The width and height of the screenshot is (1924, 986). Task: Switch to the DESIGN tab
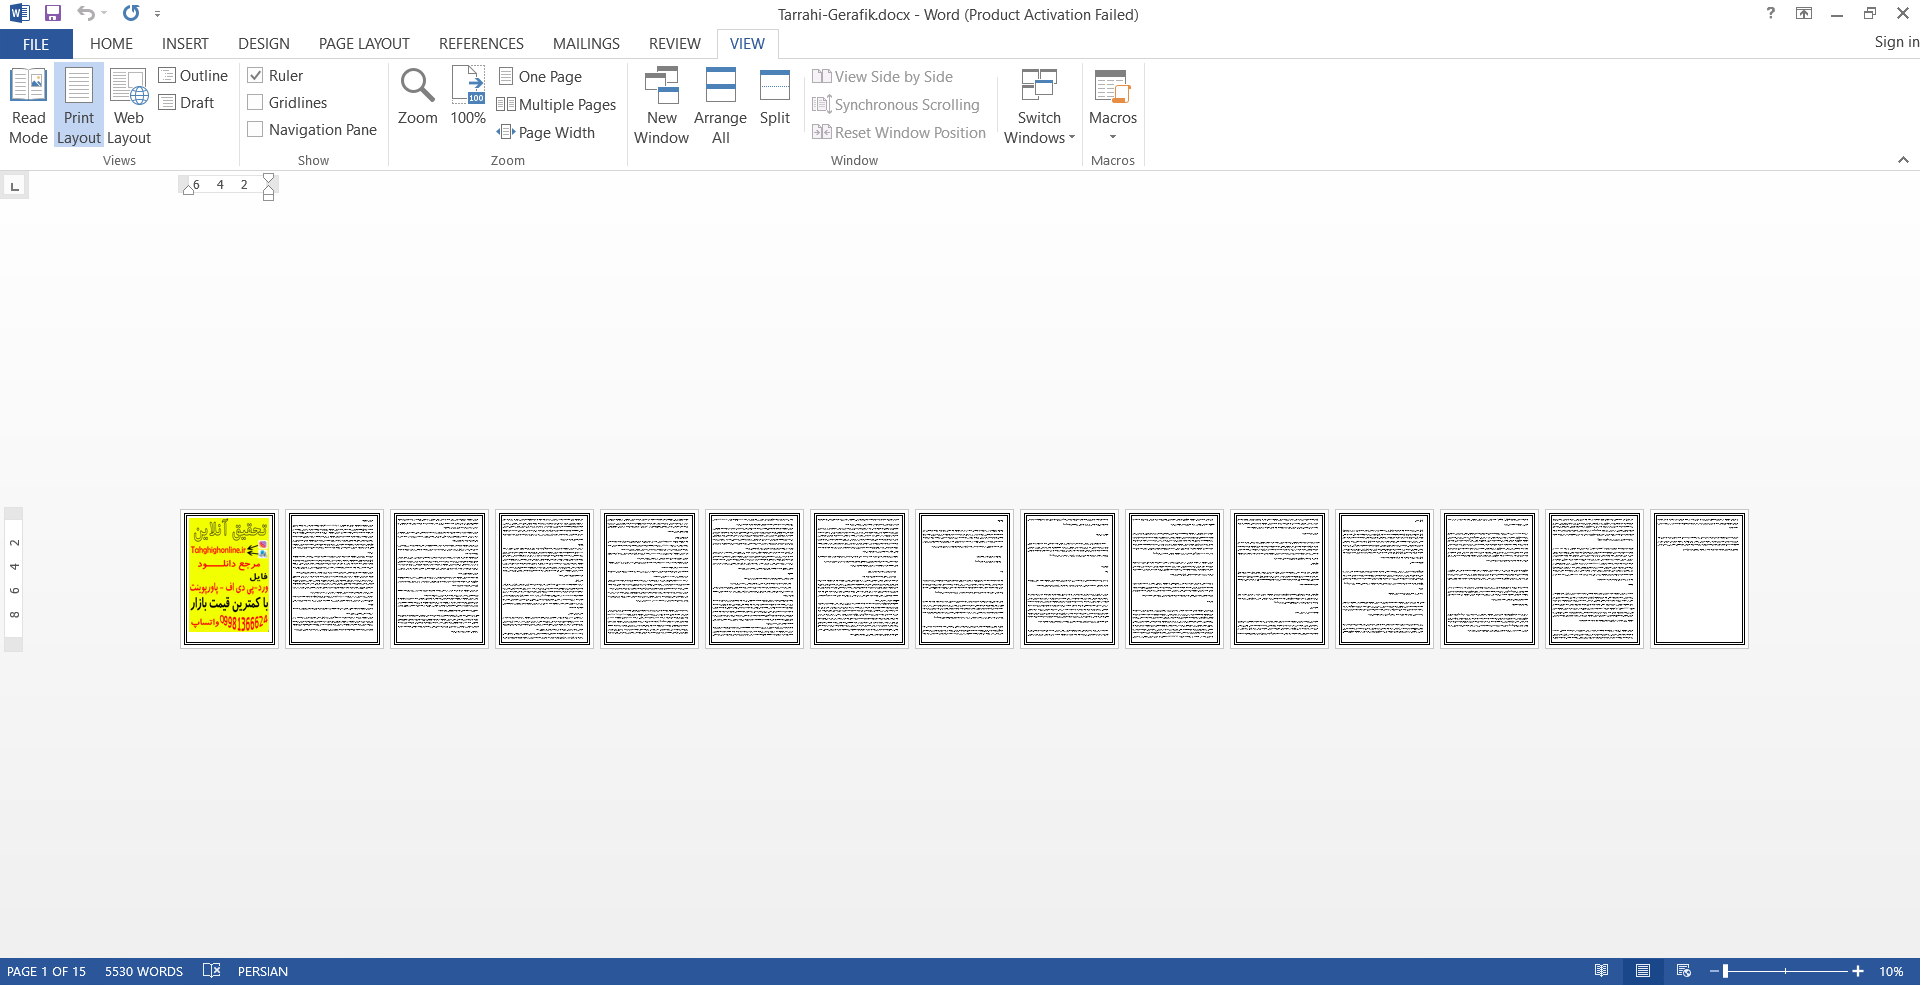[x=264, y=44]
